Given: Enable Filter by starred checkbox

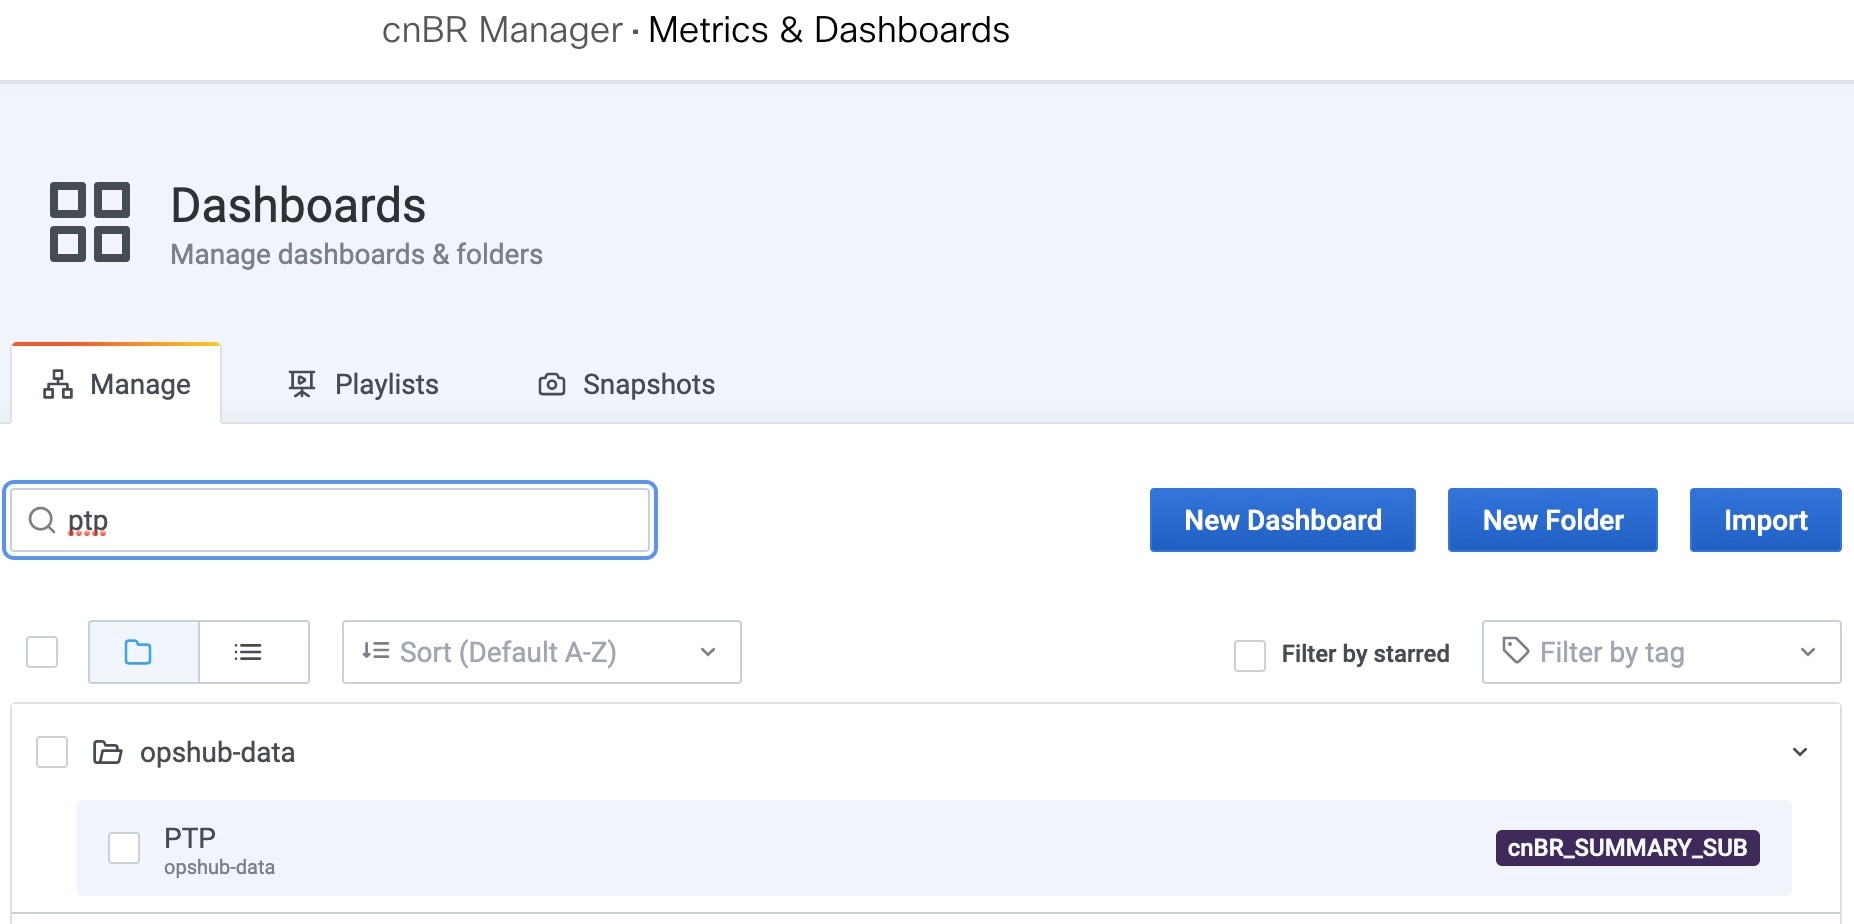Looking at the screenshot, I should pos(1250,655).
